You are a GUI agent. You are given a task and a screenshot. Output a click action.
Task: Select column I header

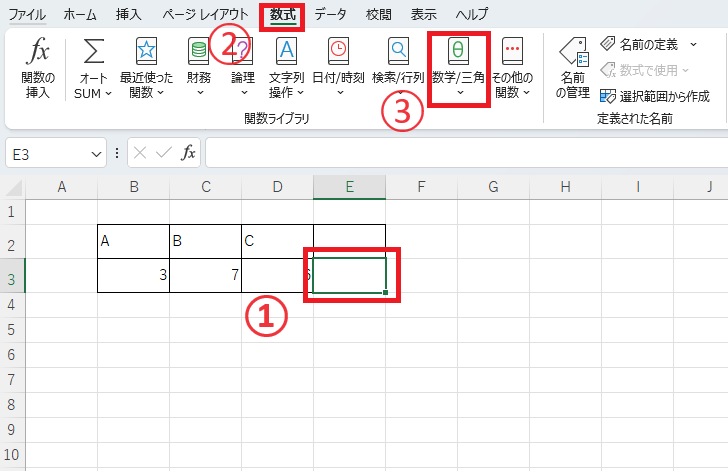point(637,187)
